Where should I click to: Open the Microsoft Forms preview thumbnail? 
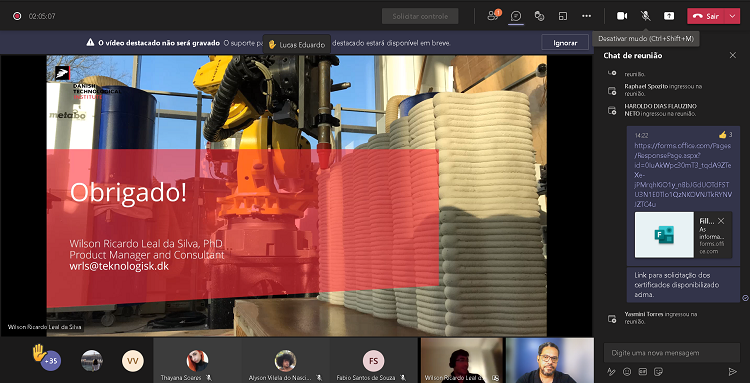pos(664,235)
